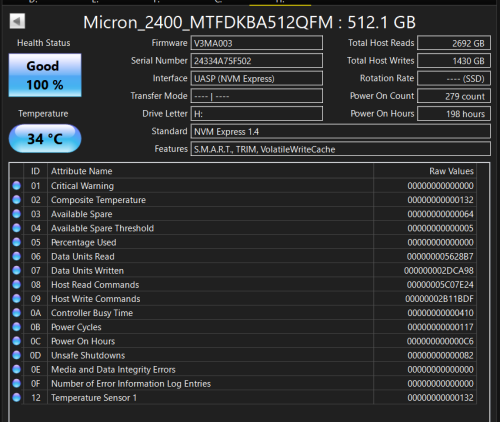
Task: Select the Data Units Read attribute name
Action: click(x=83, y=256)
